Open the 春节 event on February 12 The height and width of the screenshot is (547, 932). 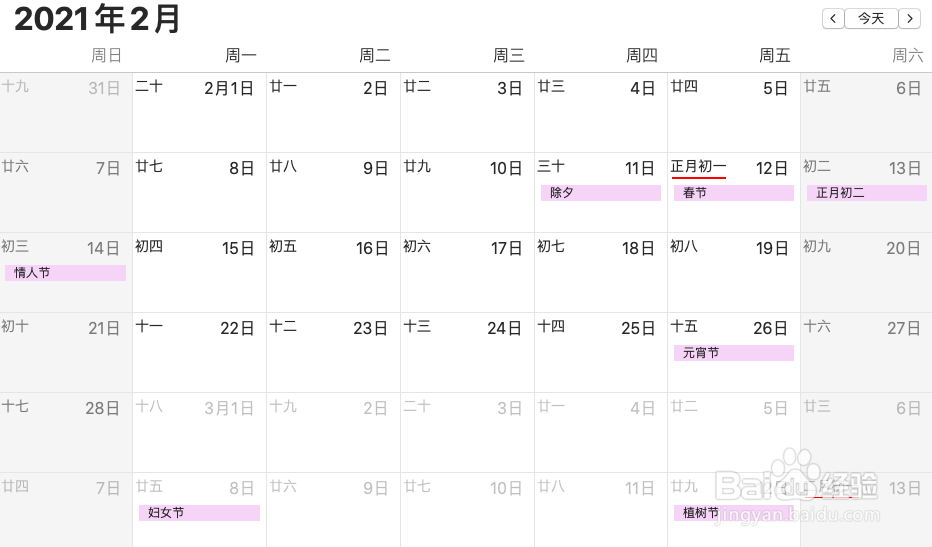[733, 193]
